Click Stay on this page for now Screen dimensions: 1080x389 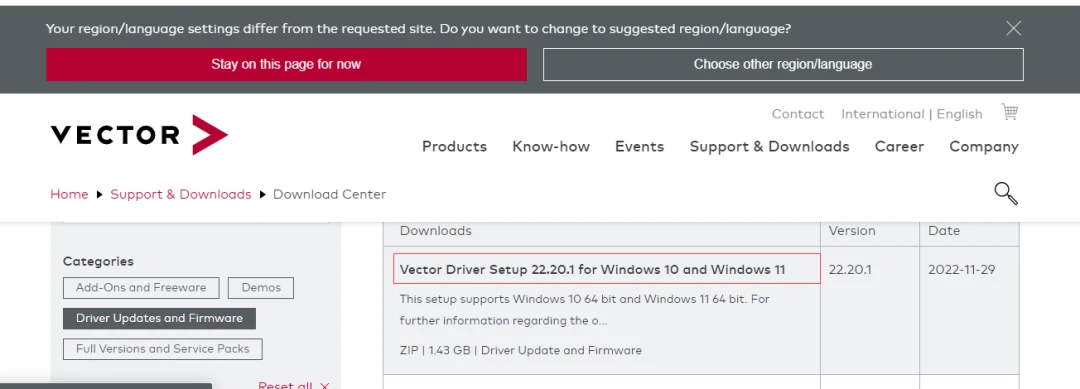click(286, 64)
